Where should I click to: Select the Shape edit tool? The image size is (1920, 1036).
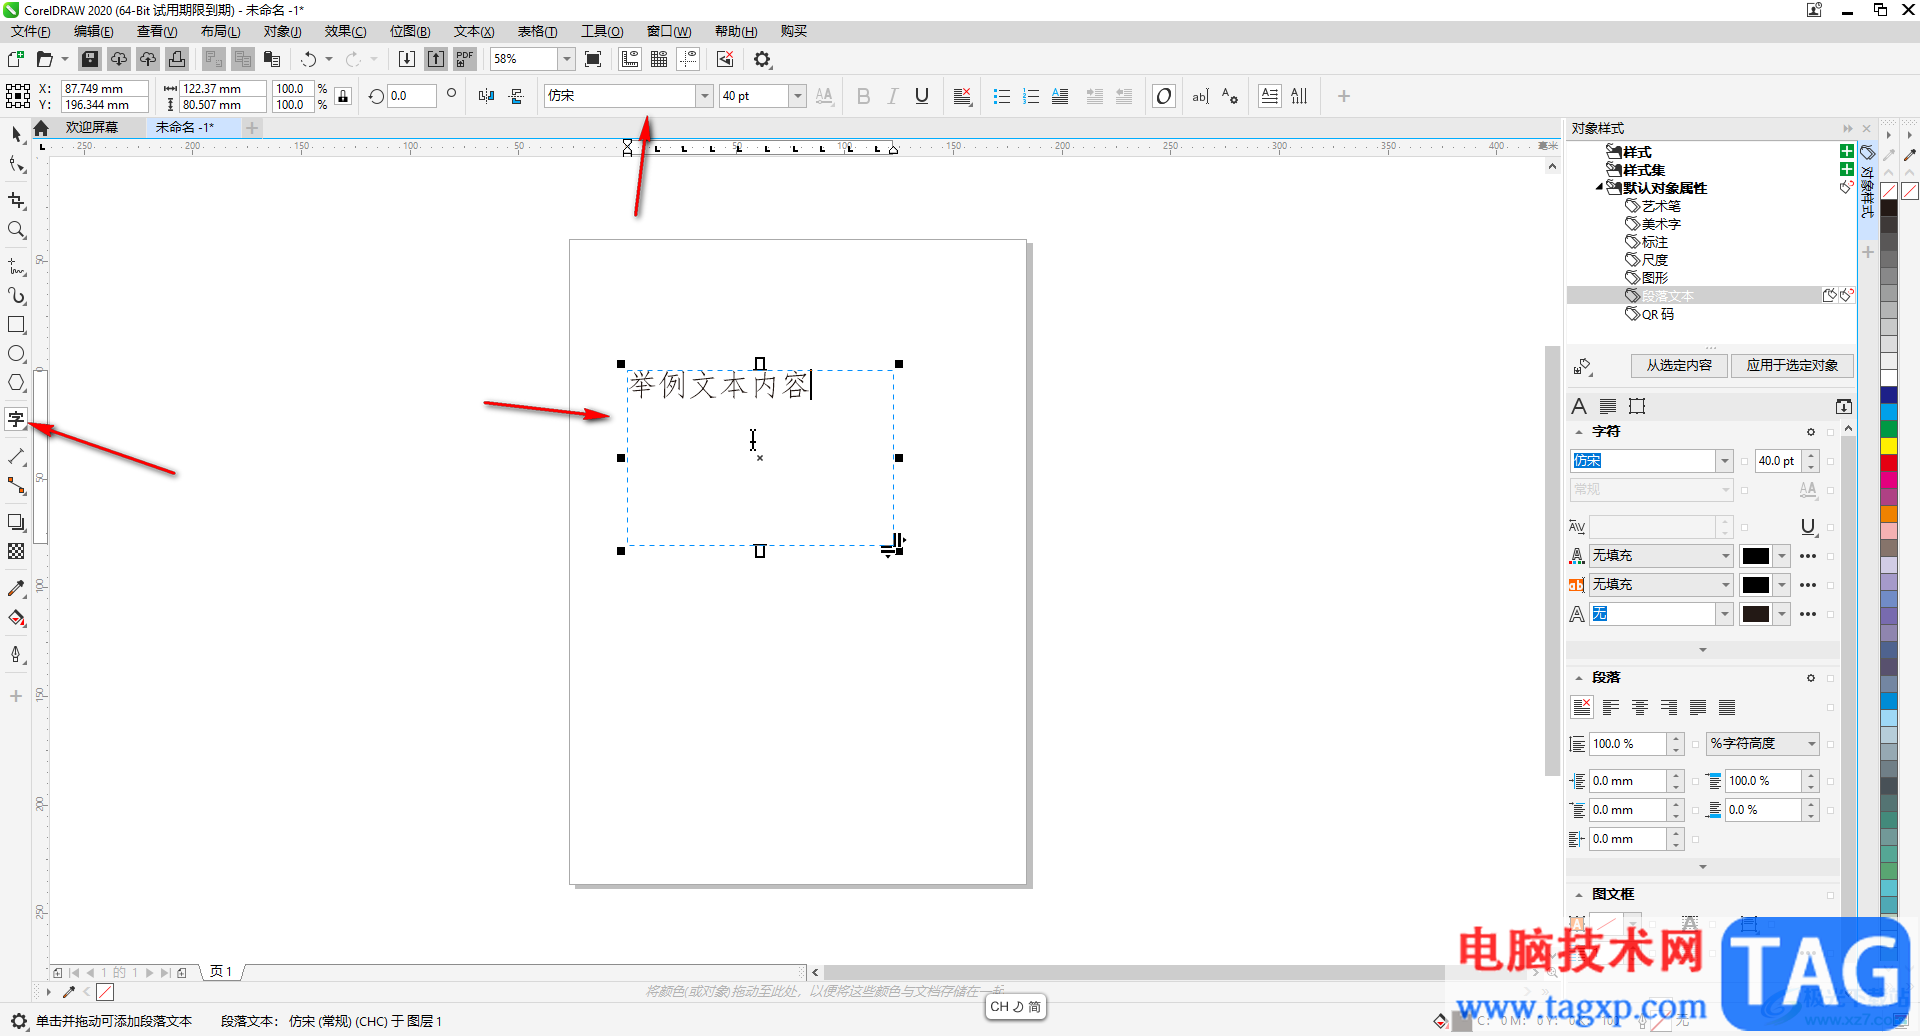pyautogui.click(x=16, y=165)
